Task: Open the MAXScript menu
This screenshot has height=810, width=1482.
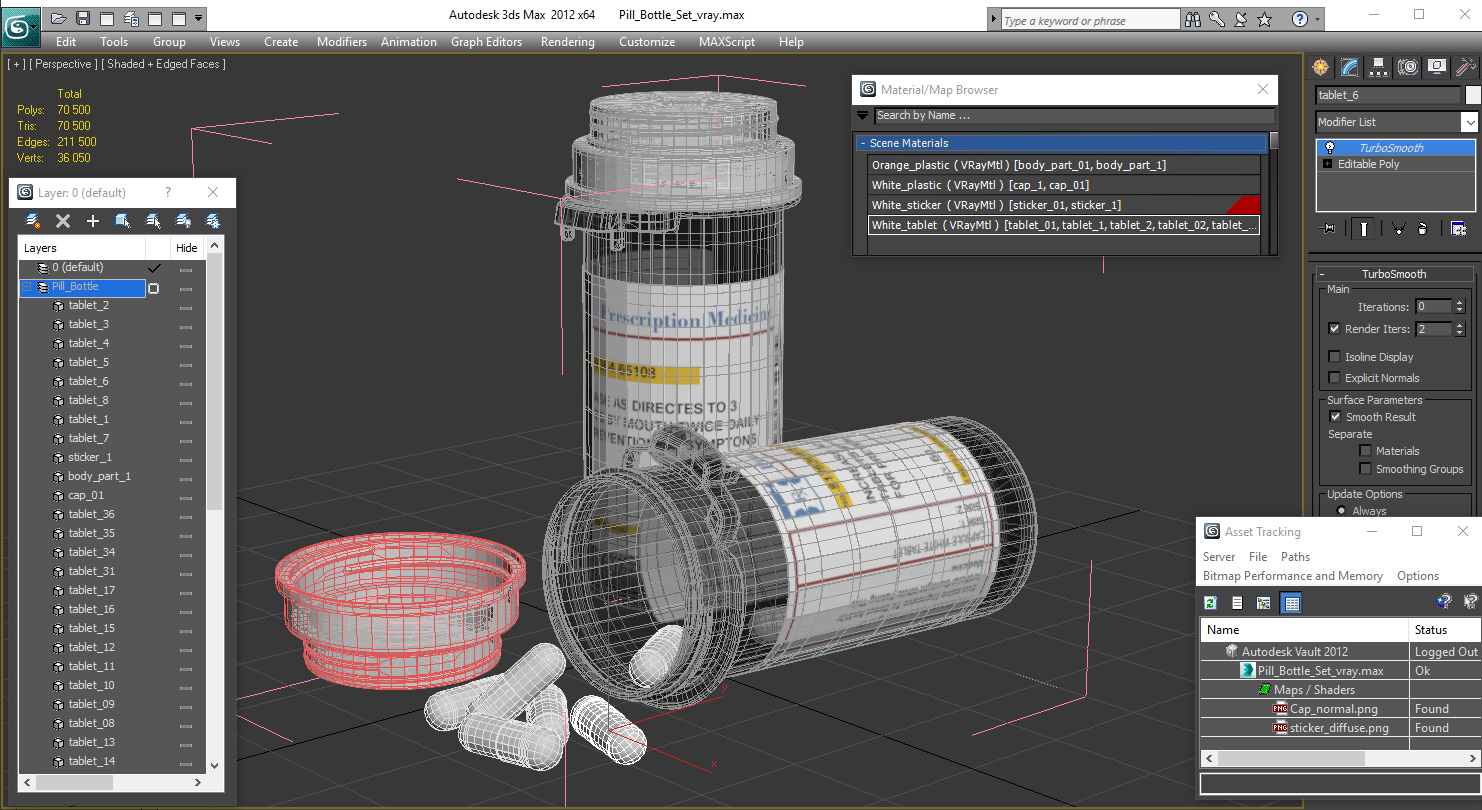Action: pos(728,42)
